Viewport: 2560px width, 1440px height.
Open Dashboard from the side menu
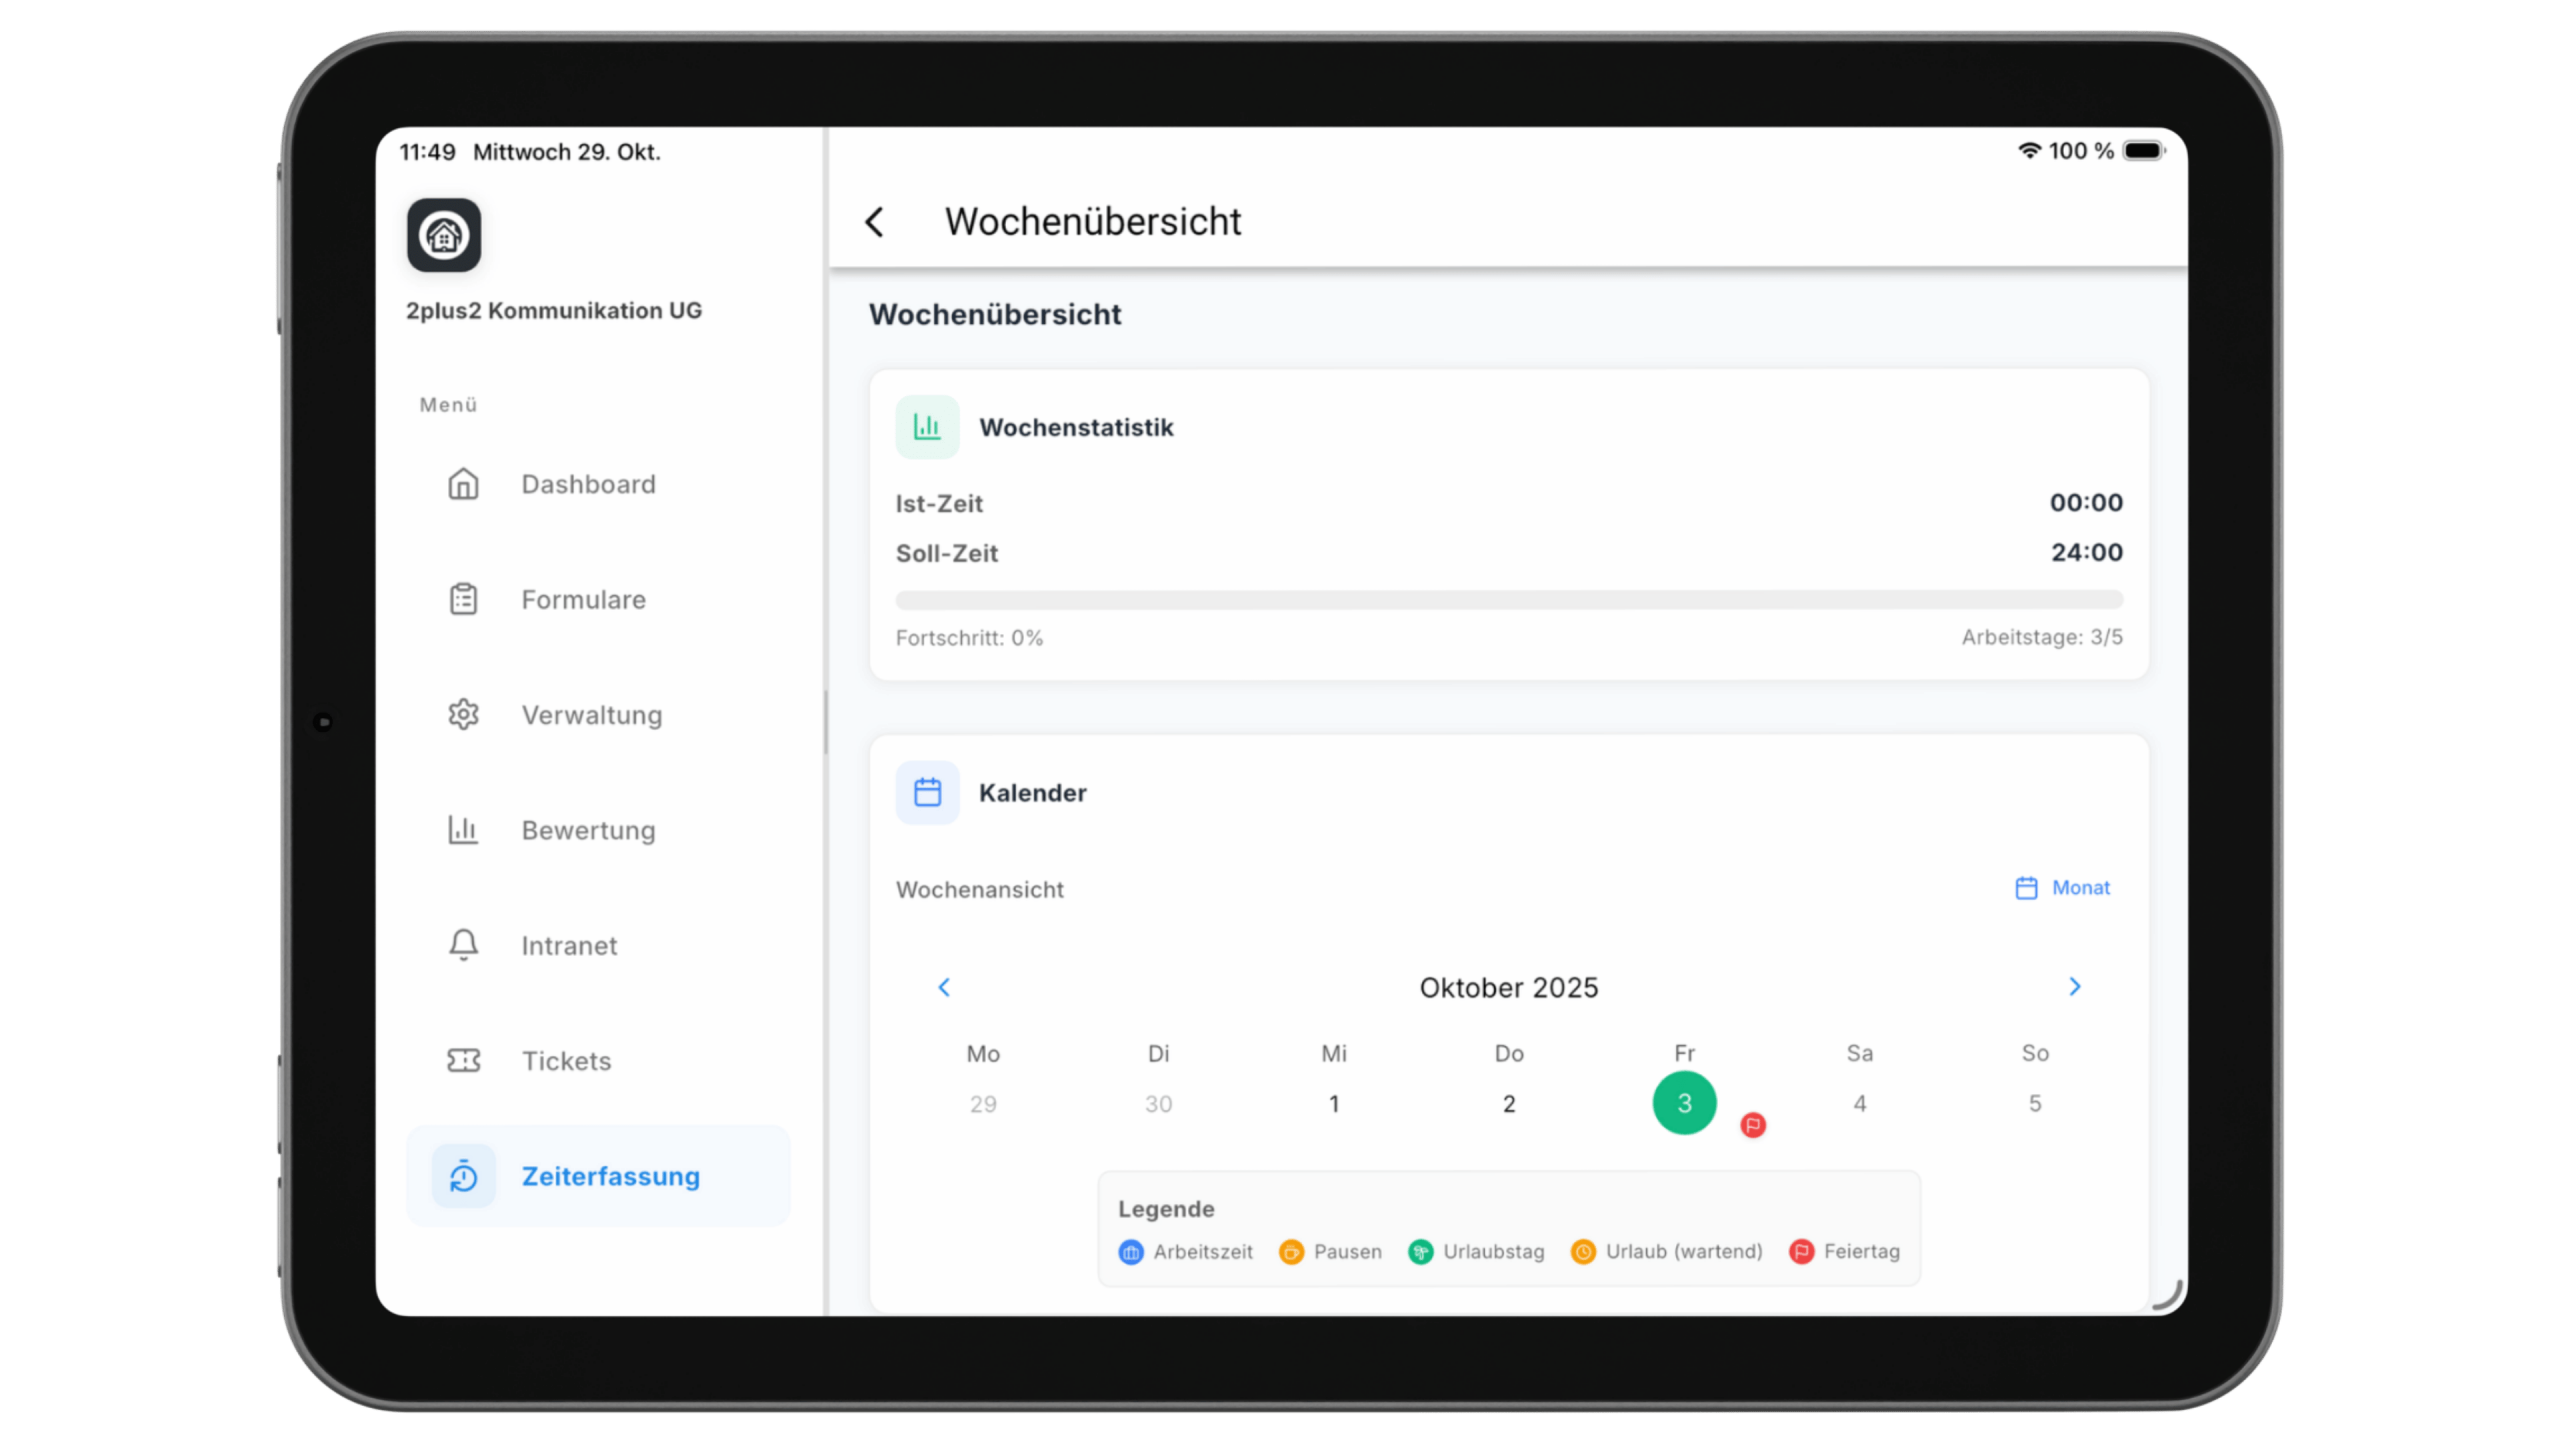tap(588, 485)
